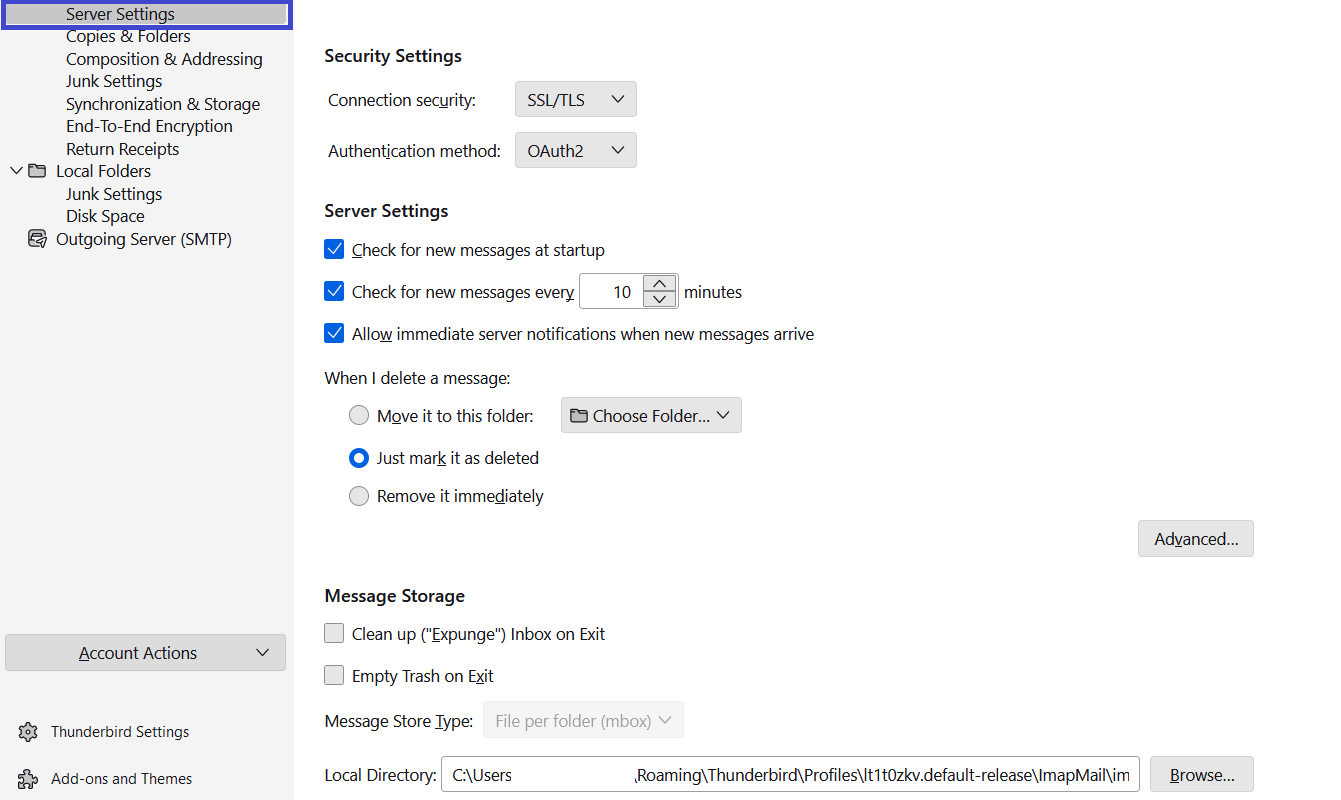The height and width of the screenshot is (800, 1341).
Task: Open the Authentication method dropdown
Action: coord(575,149)
